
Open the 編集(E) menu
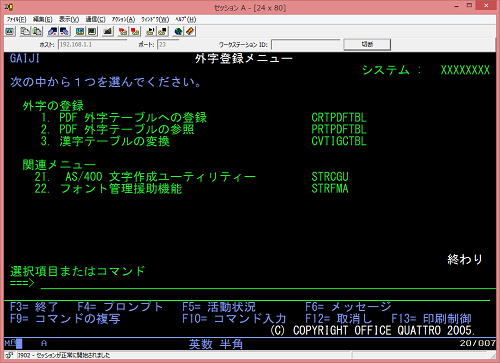(x=43, y=19)
